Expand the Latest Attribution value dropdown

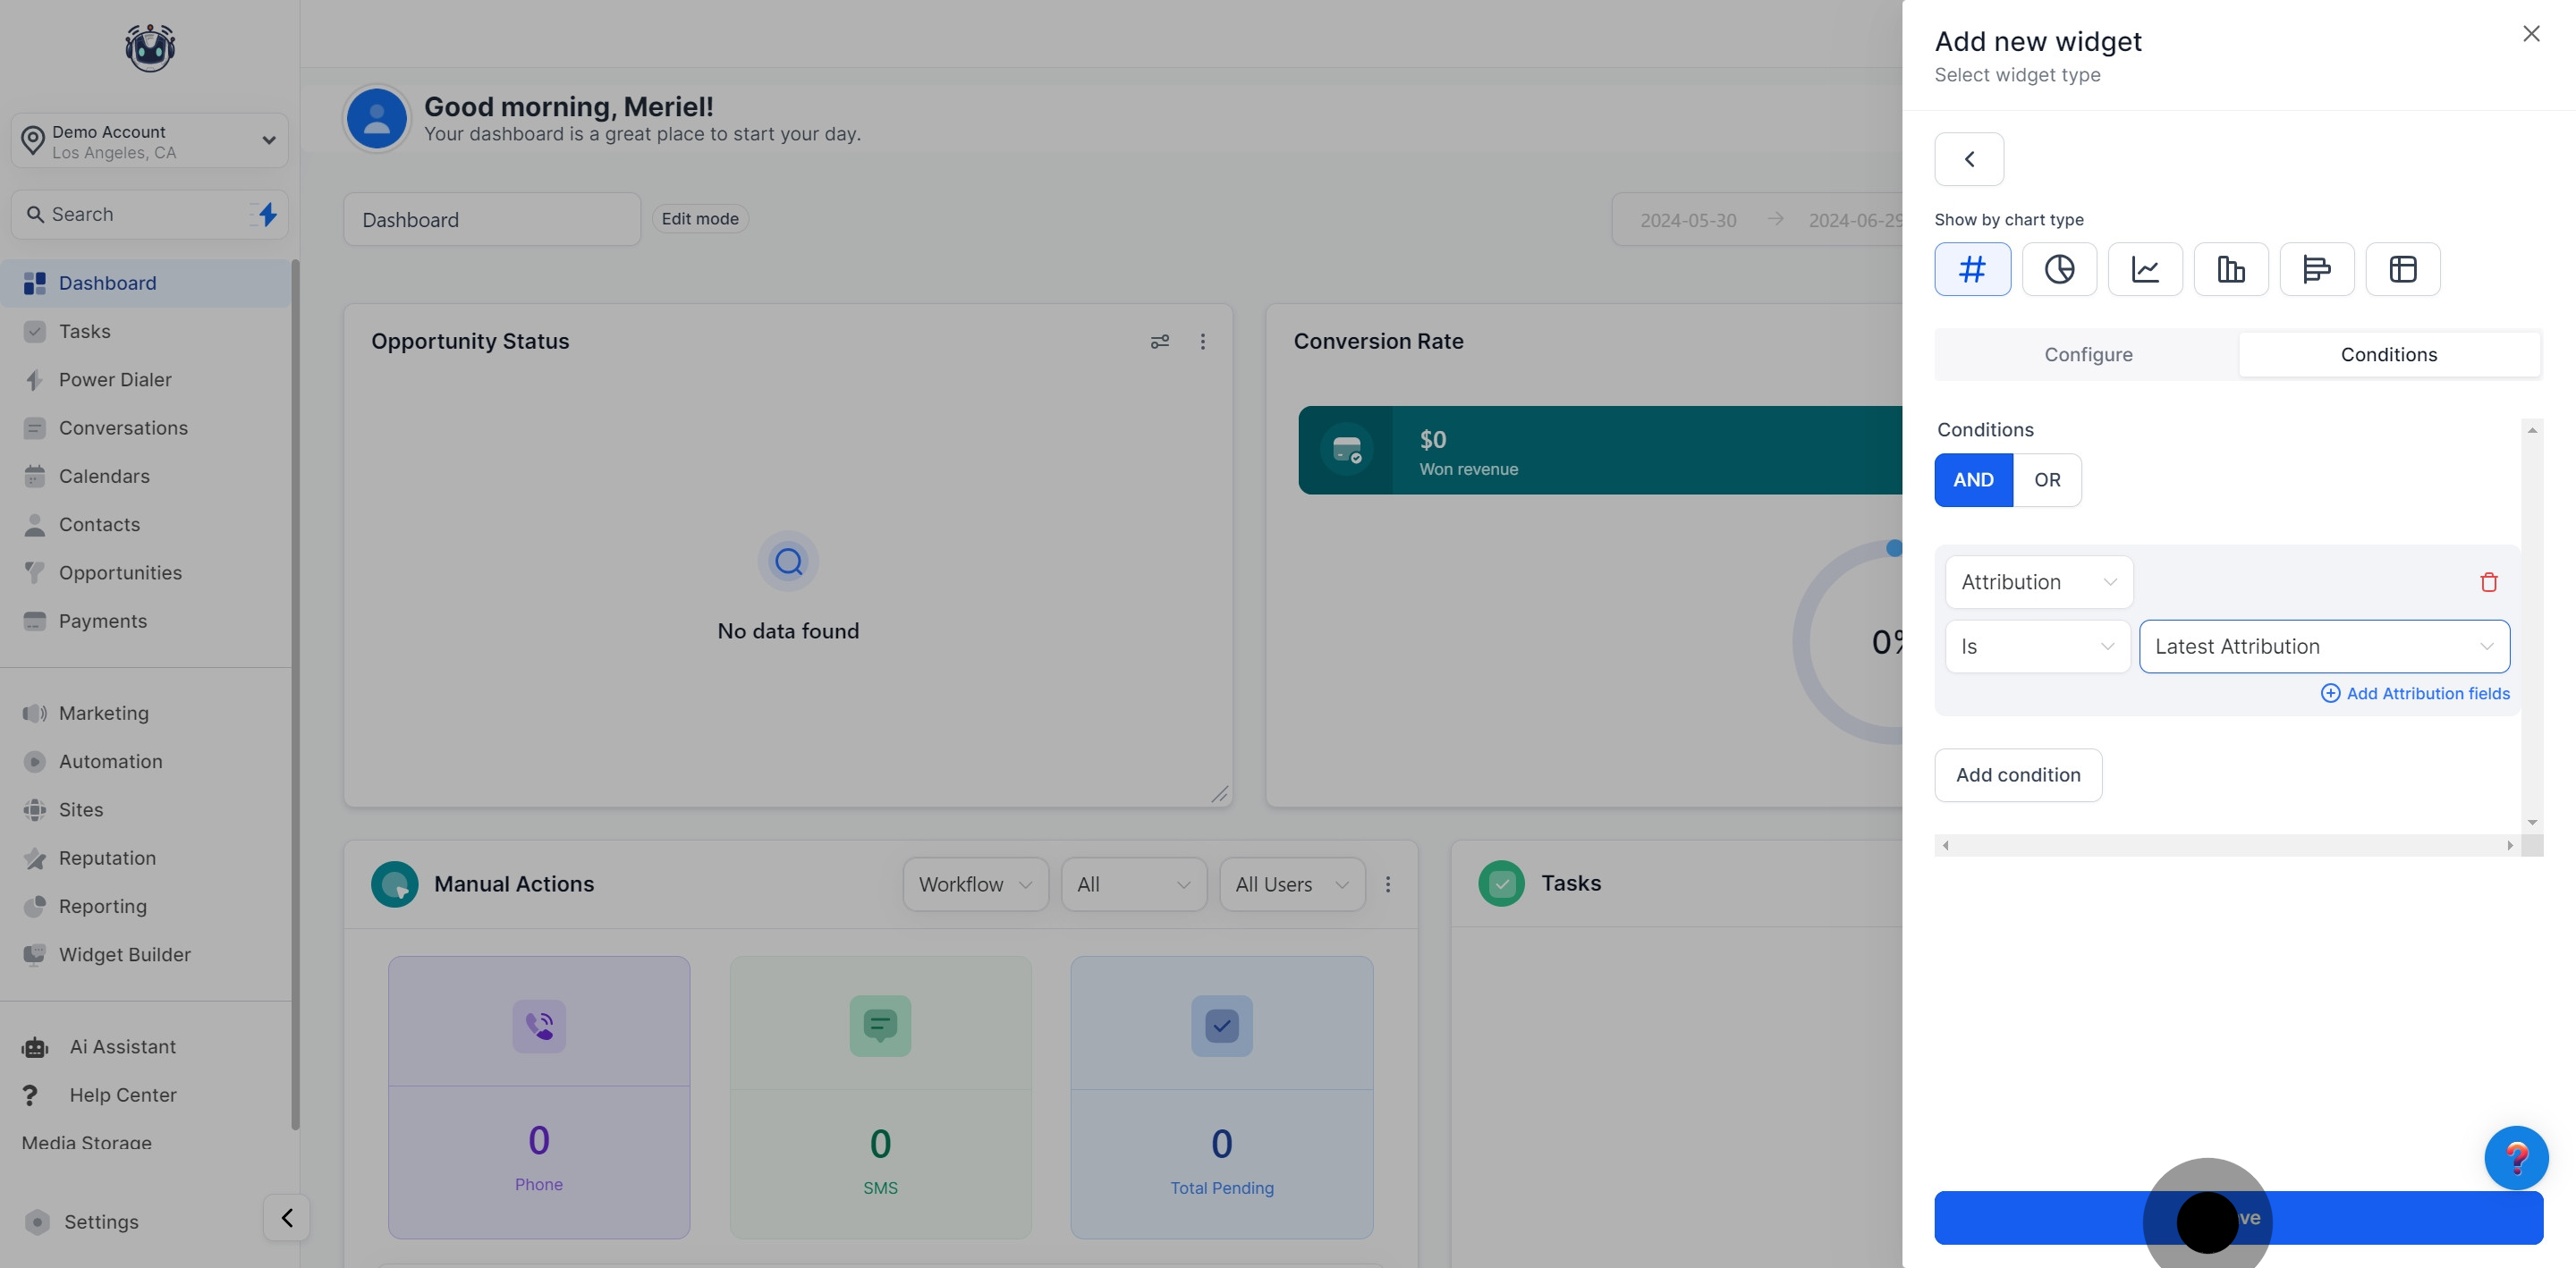pos(2323,646)
